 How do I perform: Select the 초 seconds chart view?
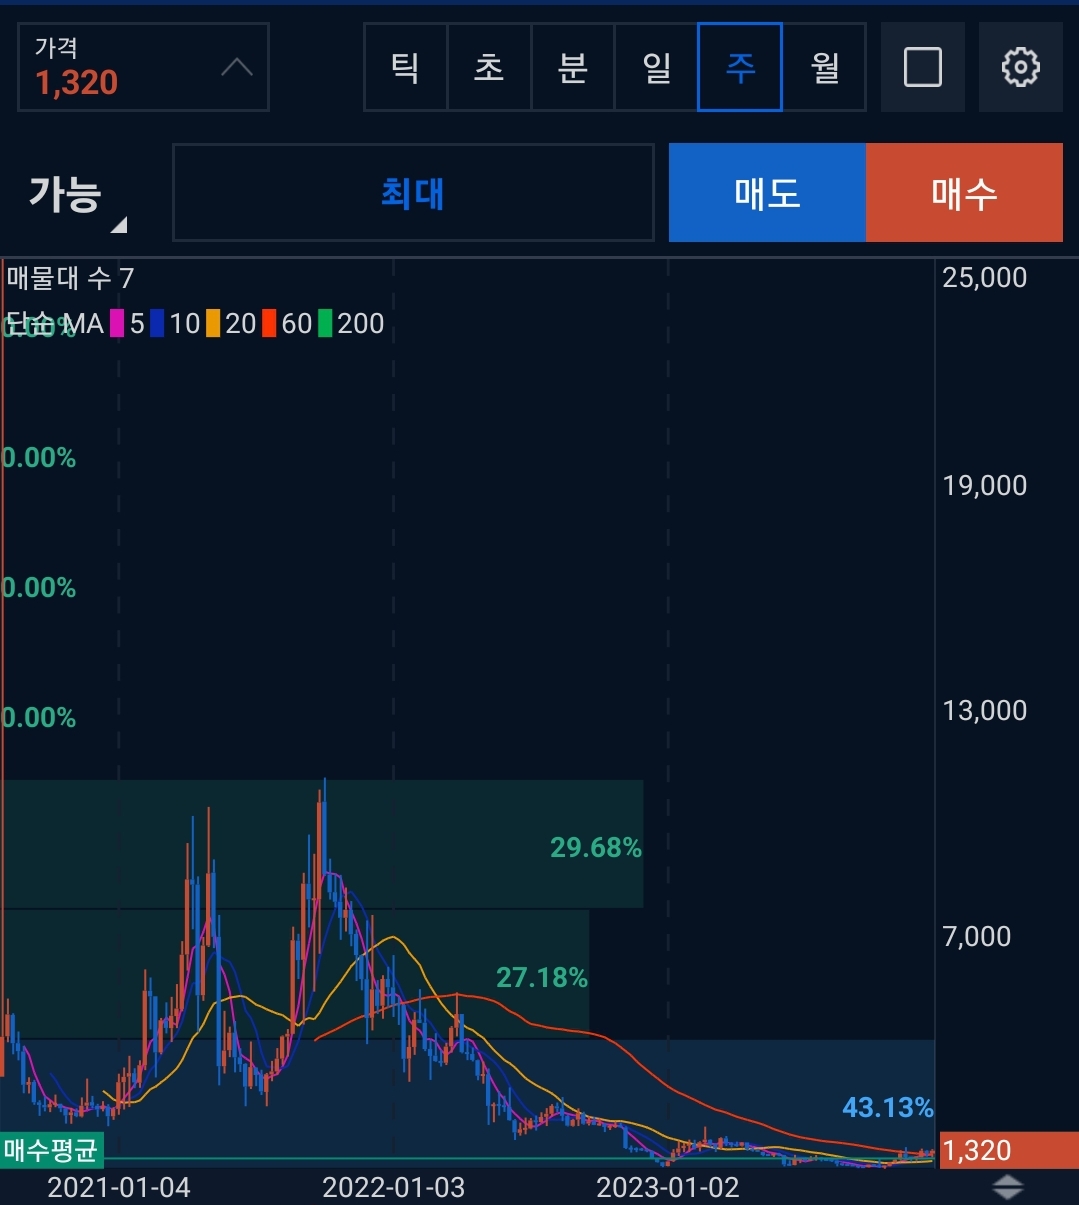(x=488, y=67)
